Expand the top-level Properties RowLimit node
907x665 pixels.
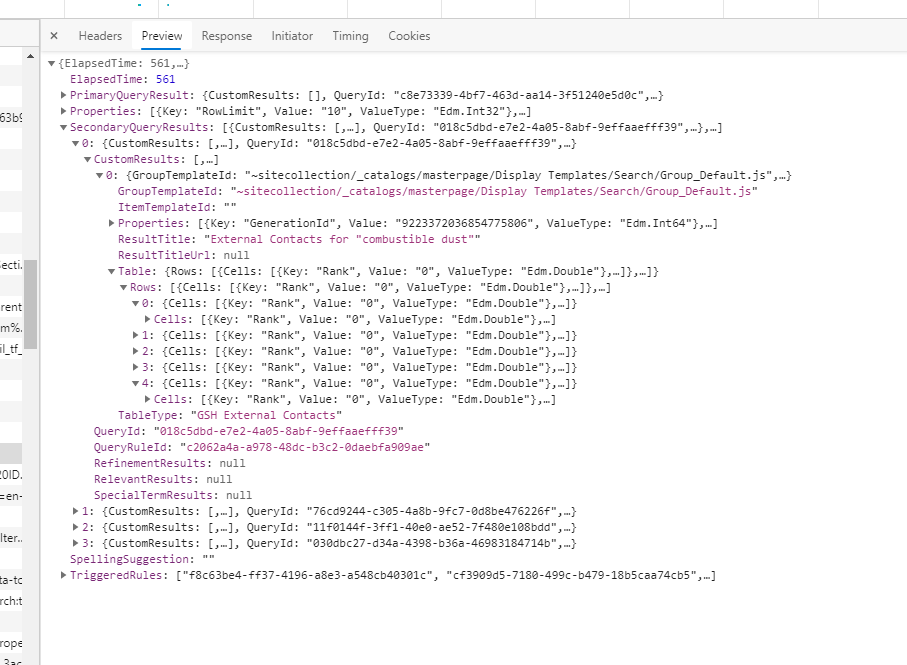pyautogui.click(x=63, y=111)
